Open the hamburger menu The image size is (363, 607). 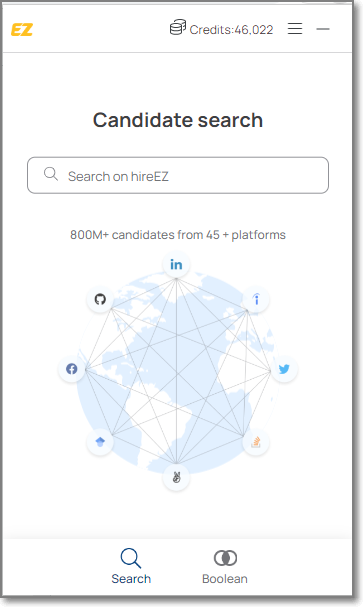[x=295, y=29]
